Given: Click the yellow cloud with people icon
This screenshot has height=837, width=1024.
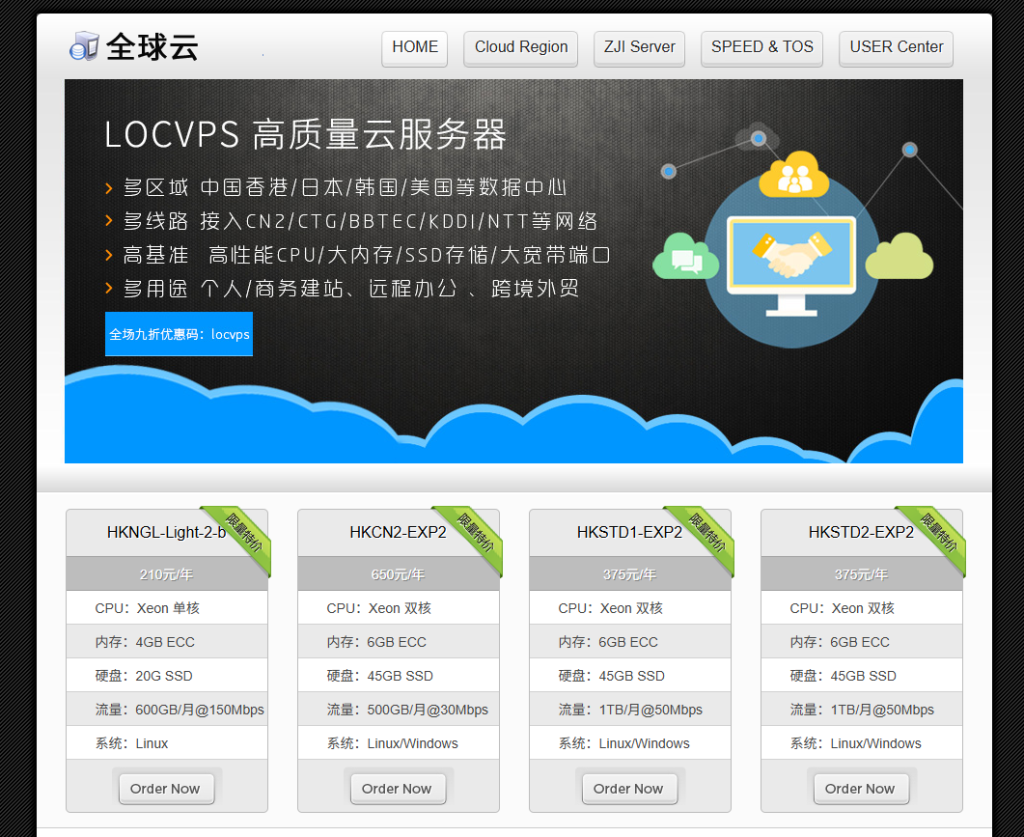Looking at the screenshot, I should click(794, 176).
